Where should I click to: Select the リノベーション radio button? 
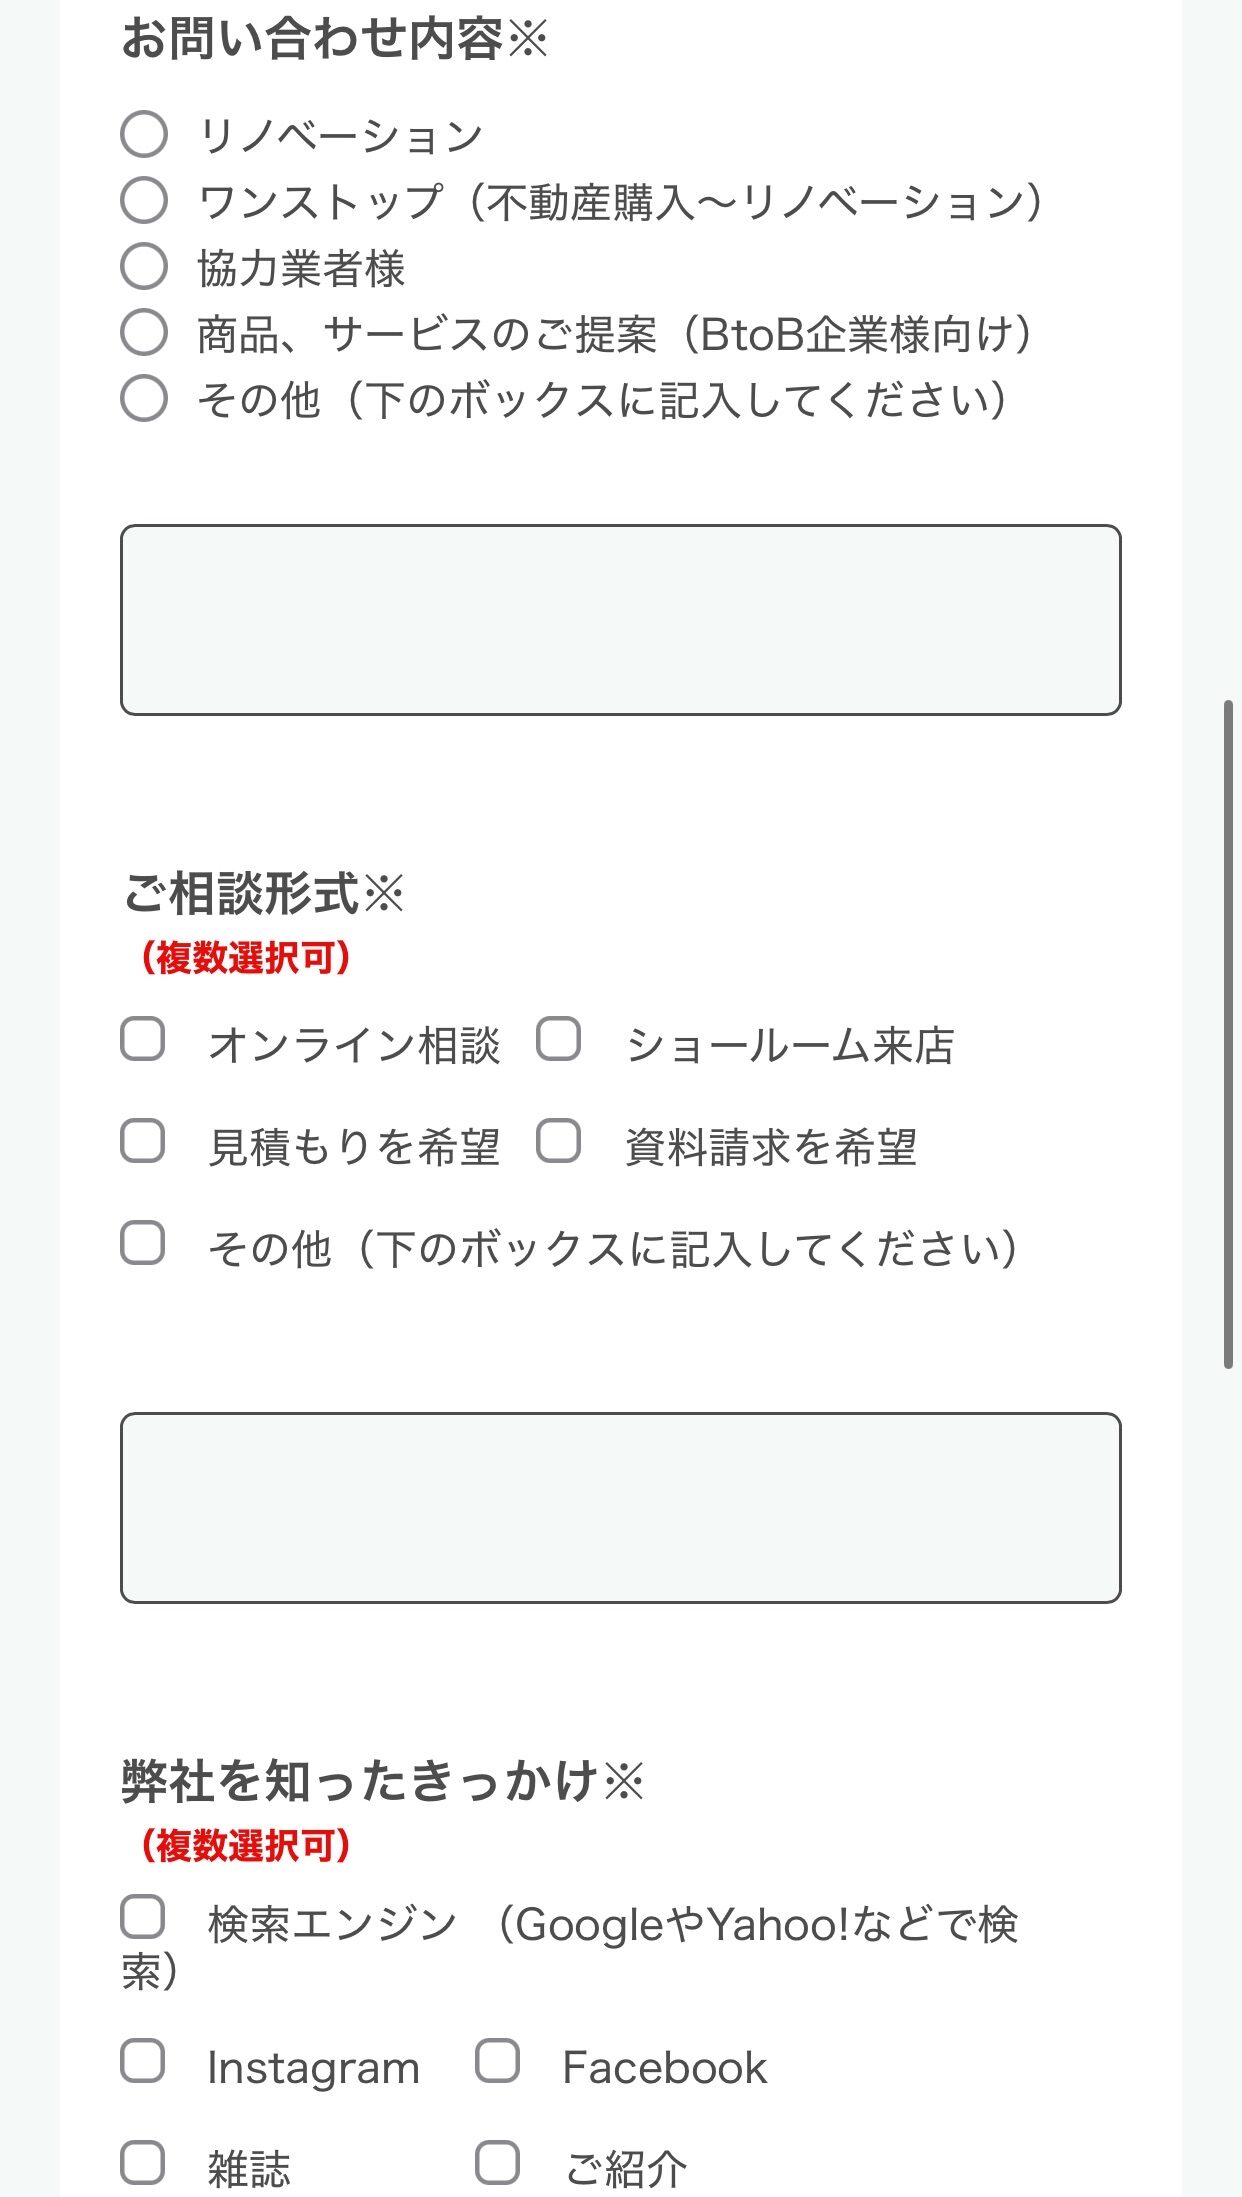point(144,134)
